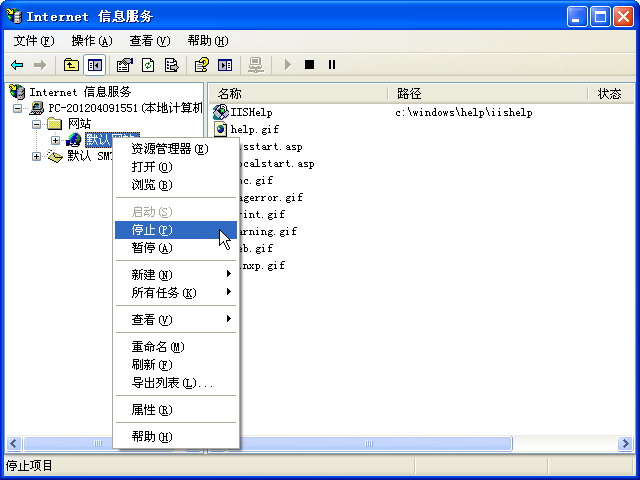Choose context menu 帮助(H) entry
The width and height of the screenshot is (640, 480).
pos(176,437)
